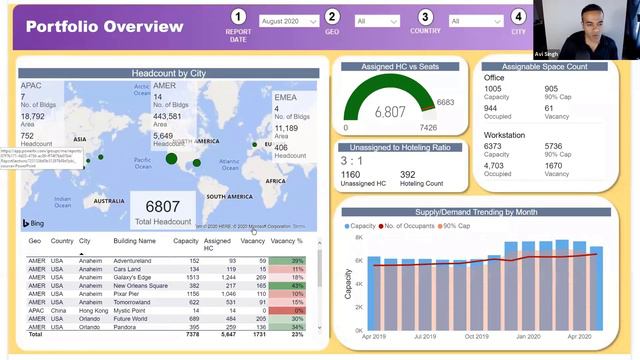Click the No. of Occupants legend marker
Screen dimensions: 640x360
coord(381,226)
